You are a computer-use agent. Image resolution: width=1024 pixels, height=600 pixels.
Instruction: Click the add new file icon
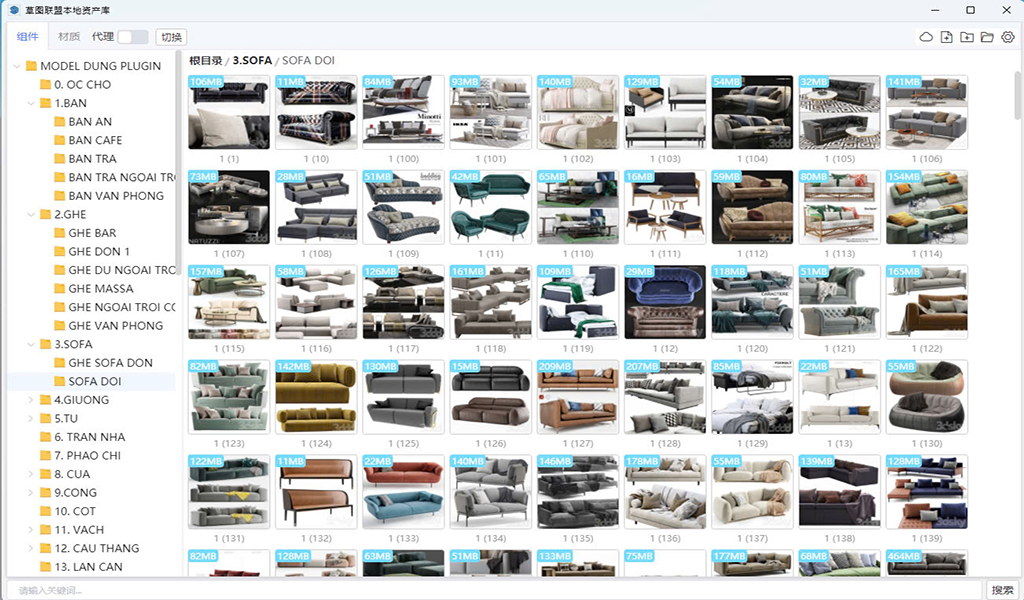pos(946,37)
